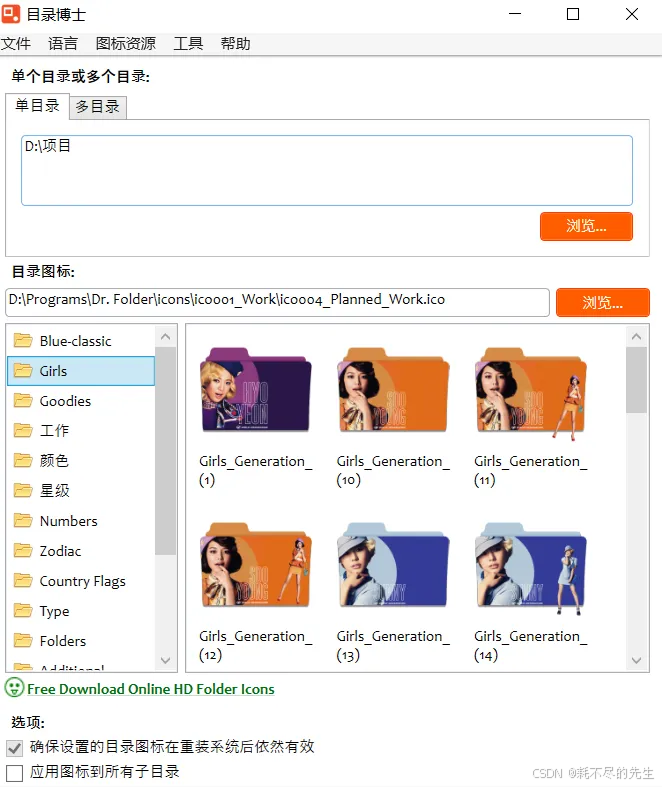Click the green smiley face icon
This screenshot has height=787, width=662.
(14, 688)
